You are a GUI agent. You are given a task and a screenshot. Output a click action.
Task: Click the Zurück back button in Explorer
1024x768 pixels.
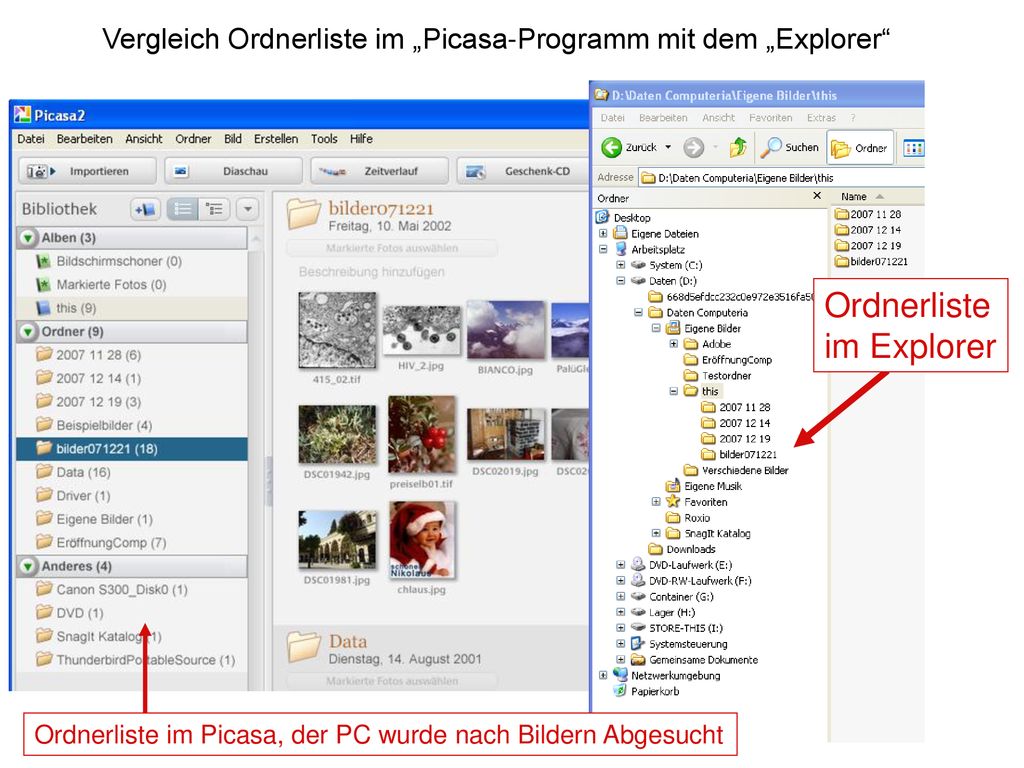628,148
